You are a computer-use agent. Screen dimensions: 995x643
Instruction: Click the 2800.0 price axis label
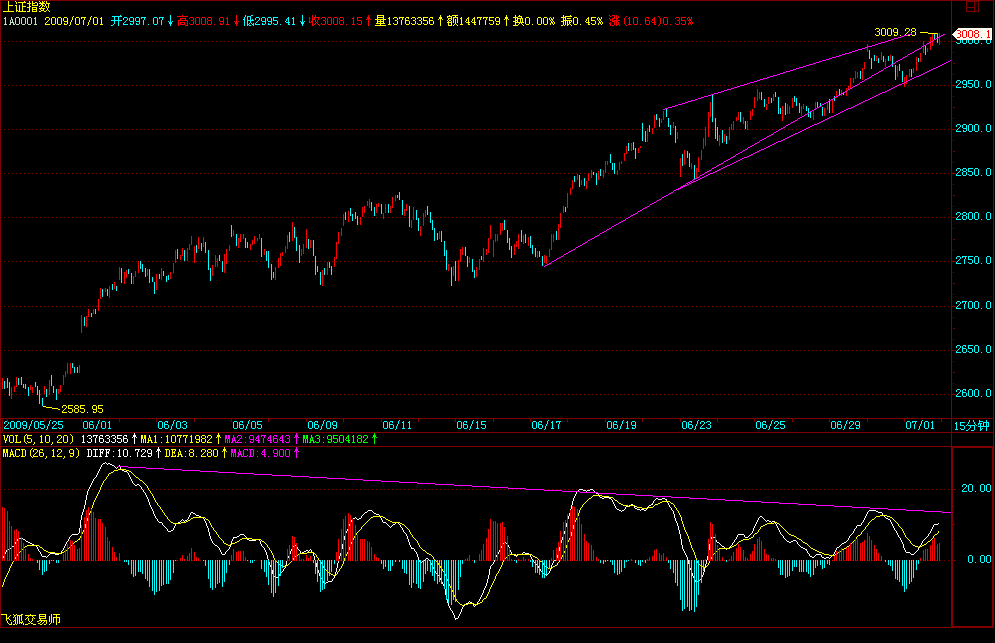(973, 216)
